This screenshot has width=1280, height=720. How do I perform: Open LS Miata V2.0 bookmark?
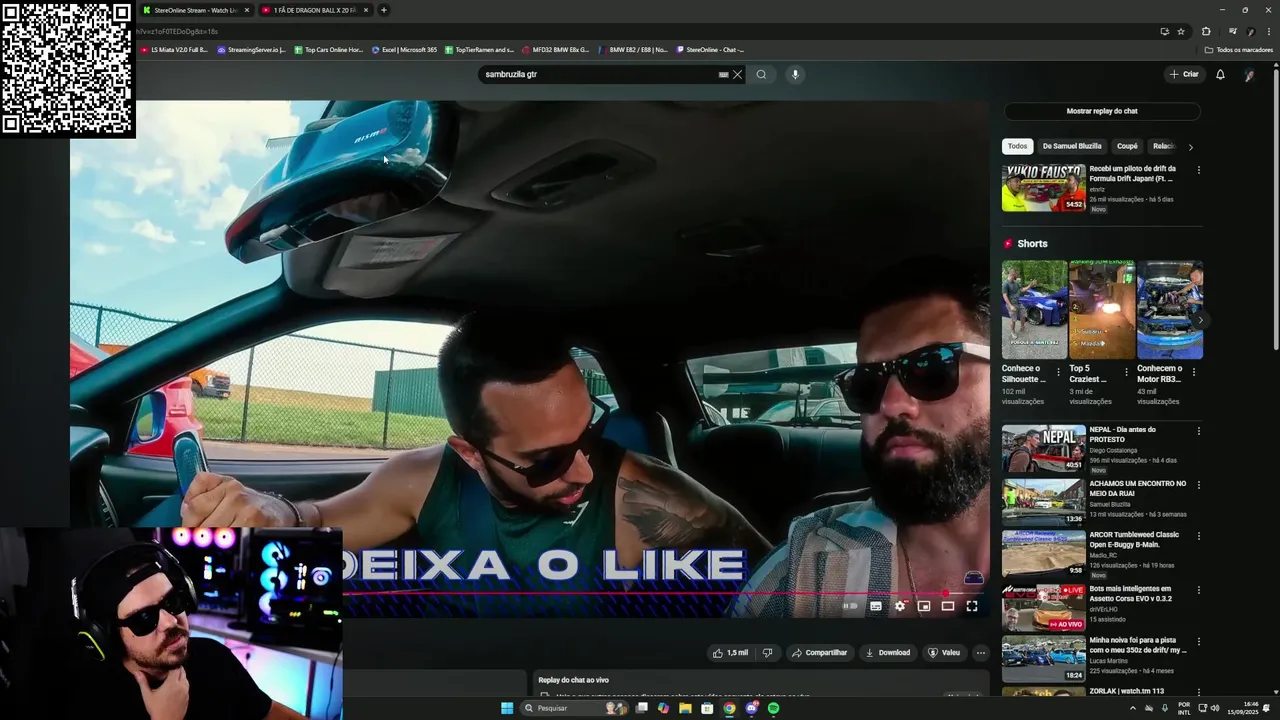tap(174, 49)
